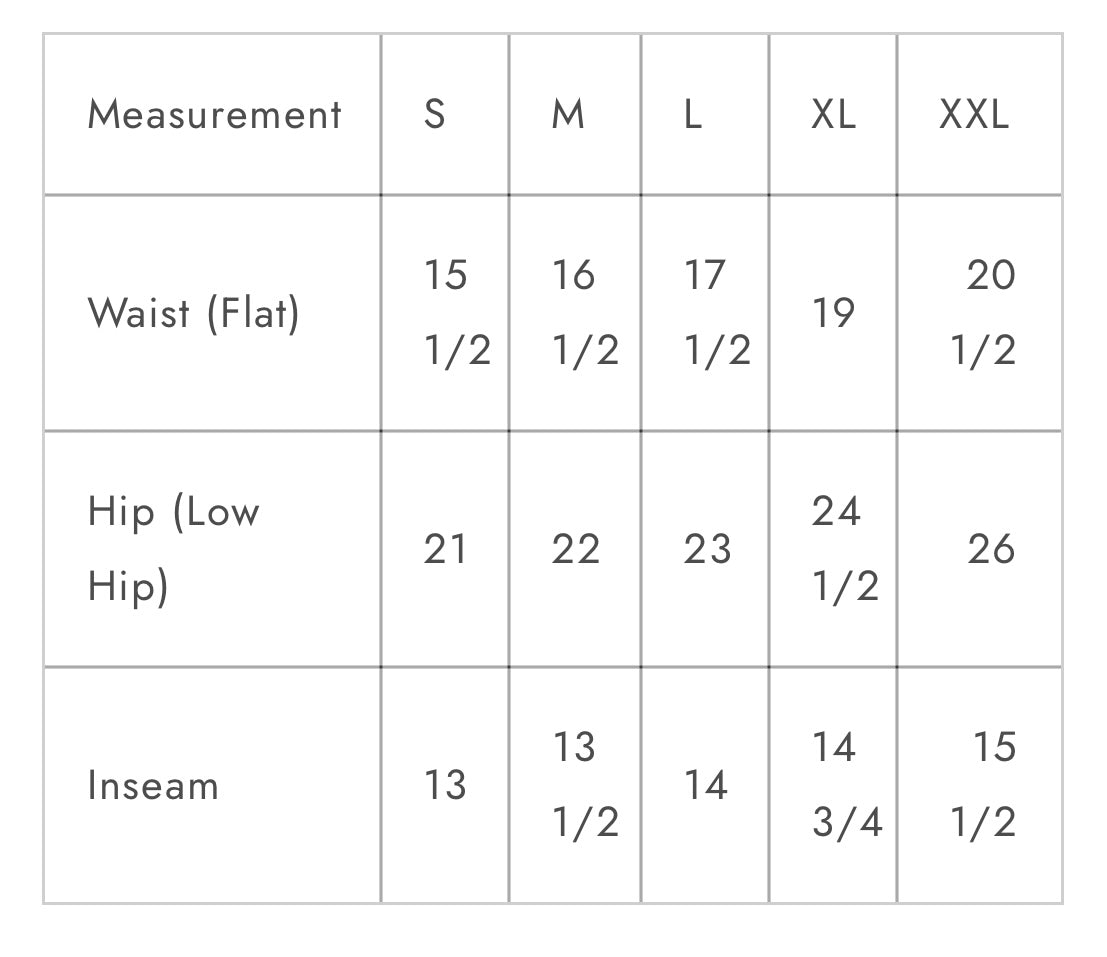Click the hip value 23 for L

[x=707, y=549]
